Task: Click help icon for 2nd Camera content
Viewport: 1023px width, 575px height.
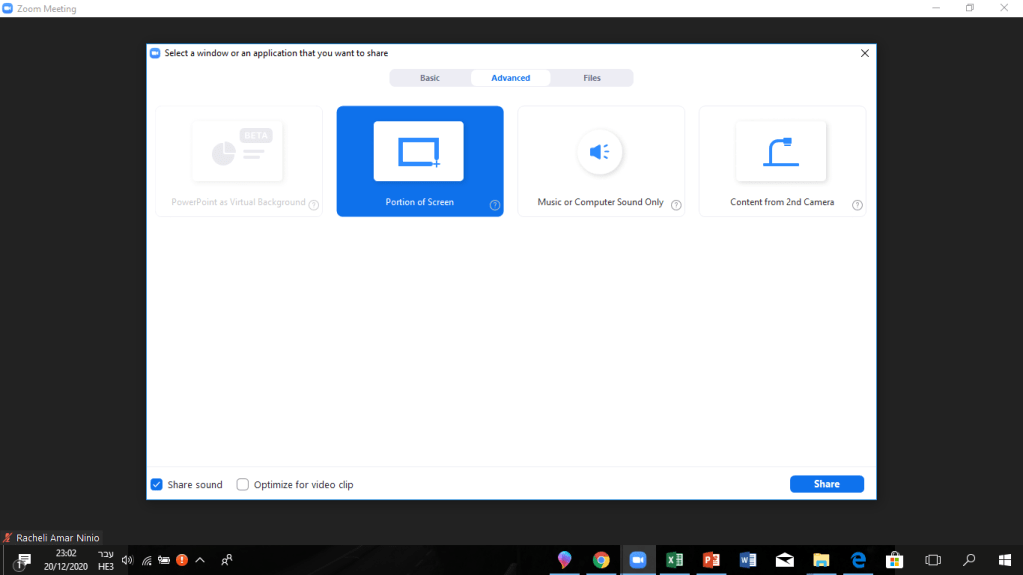Action: pyautogui.click(x=857, y=205)
